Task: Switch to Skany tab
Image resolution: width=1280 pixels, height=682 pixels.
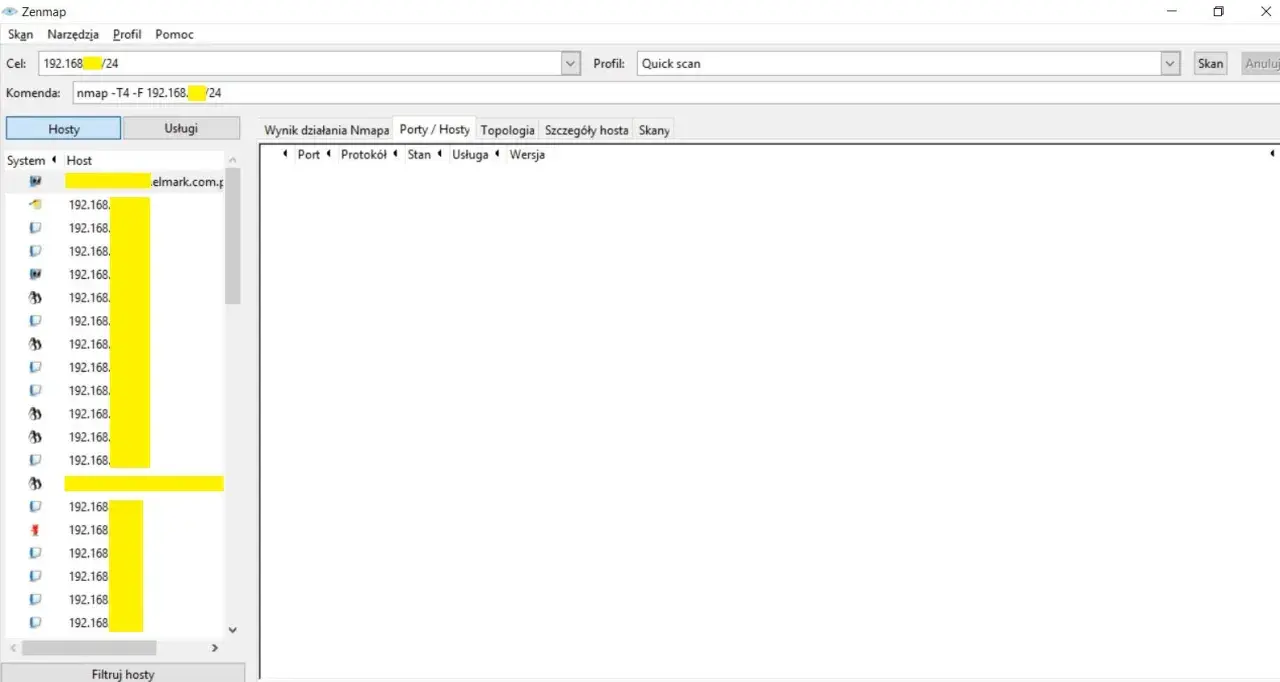Action: point(654,130)
